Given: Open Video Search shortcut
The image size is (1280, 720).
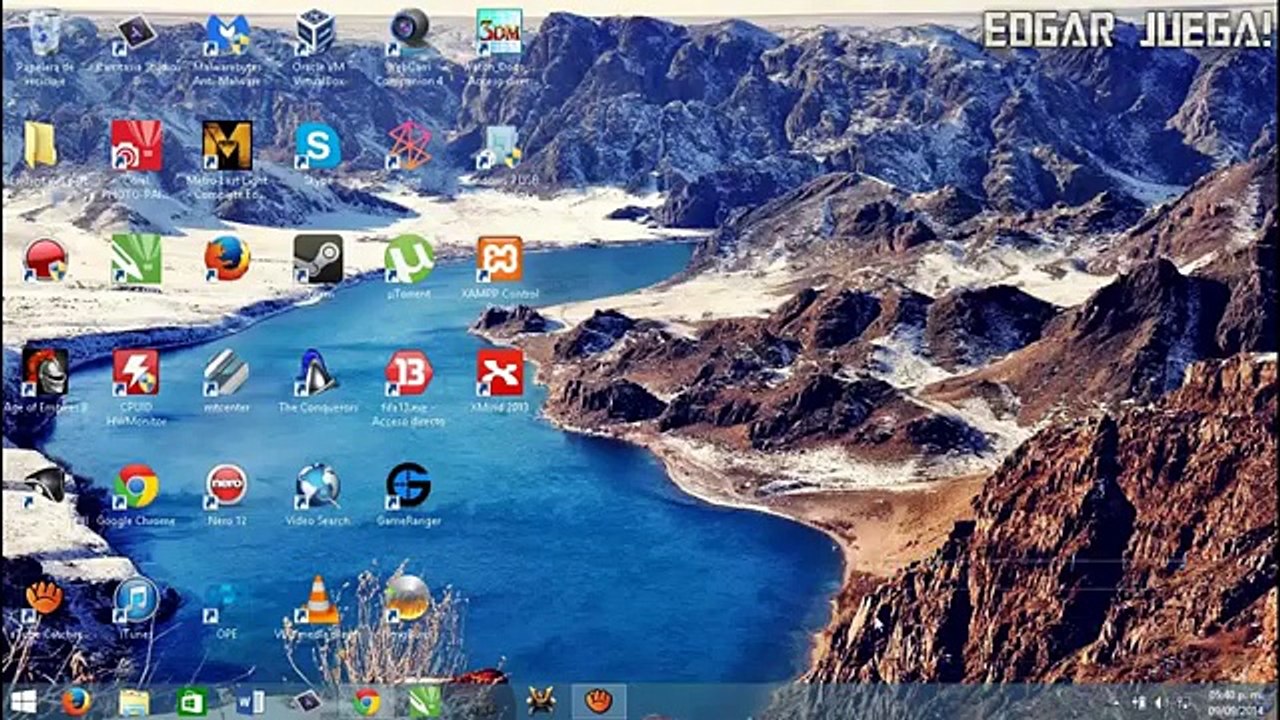Looking at the screenshot, I should [318, 486].
